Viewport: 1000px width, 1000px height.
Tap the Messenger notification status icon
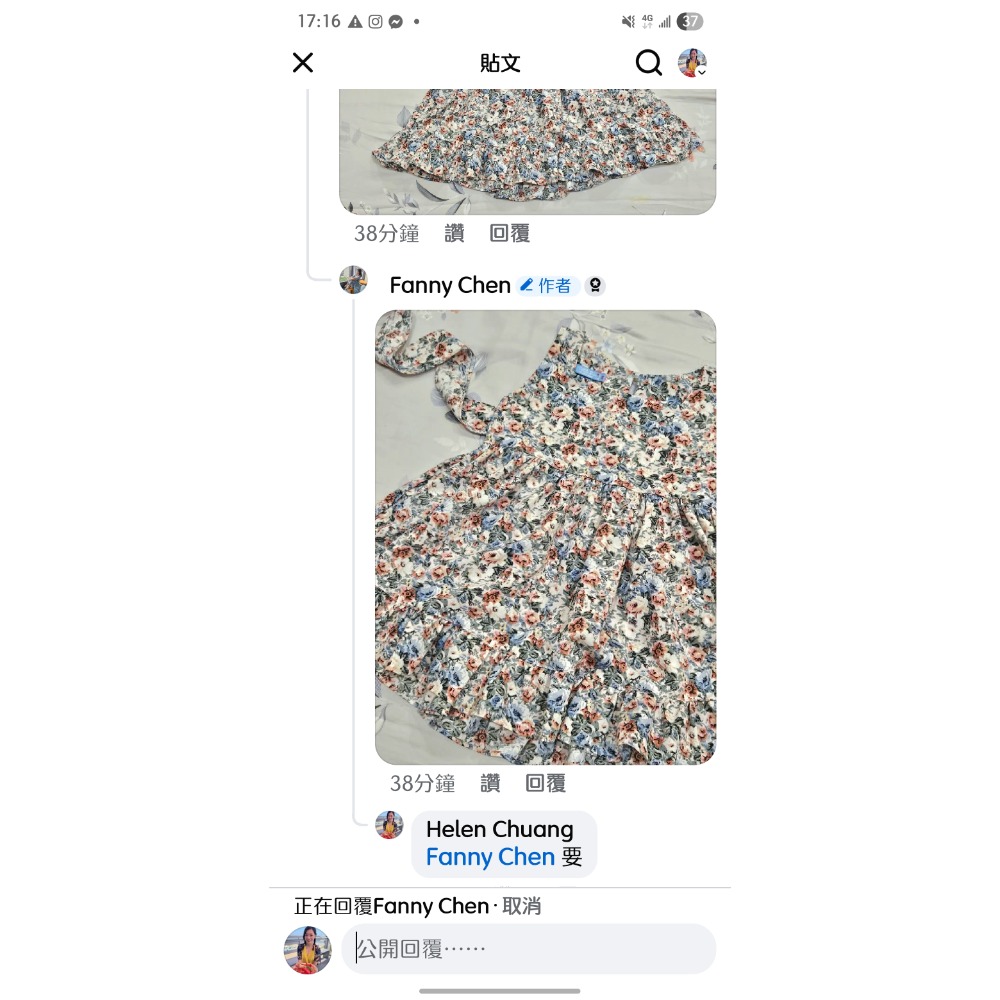395,22
